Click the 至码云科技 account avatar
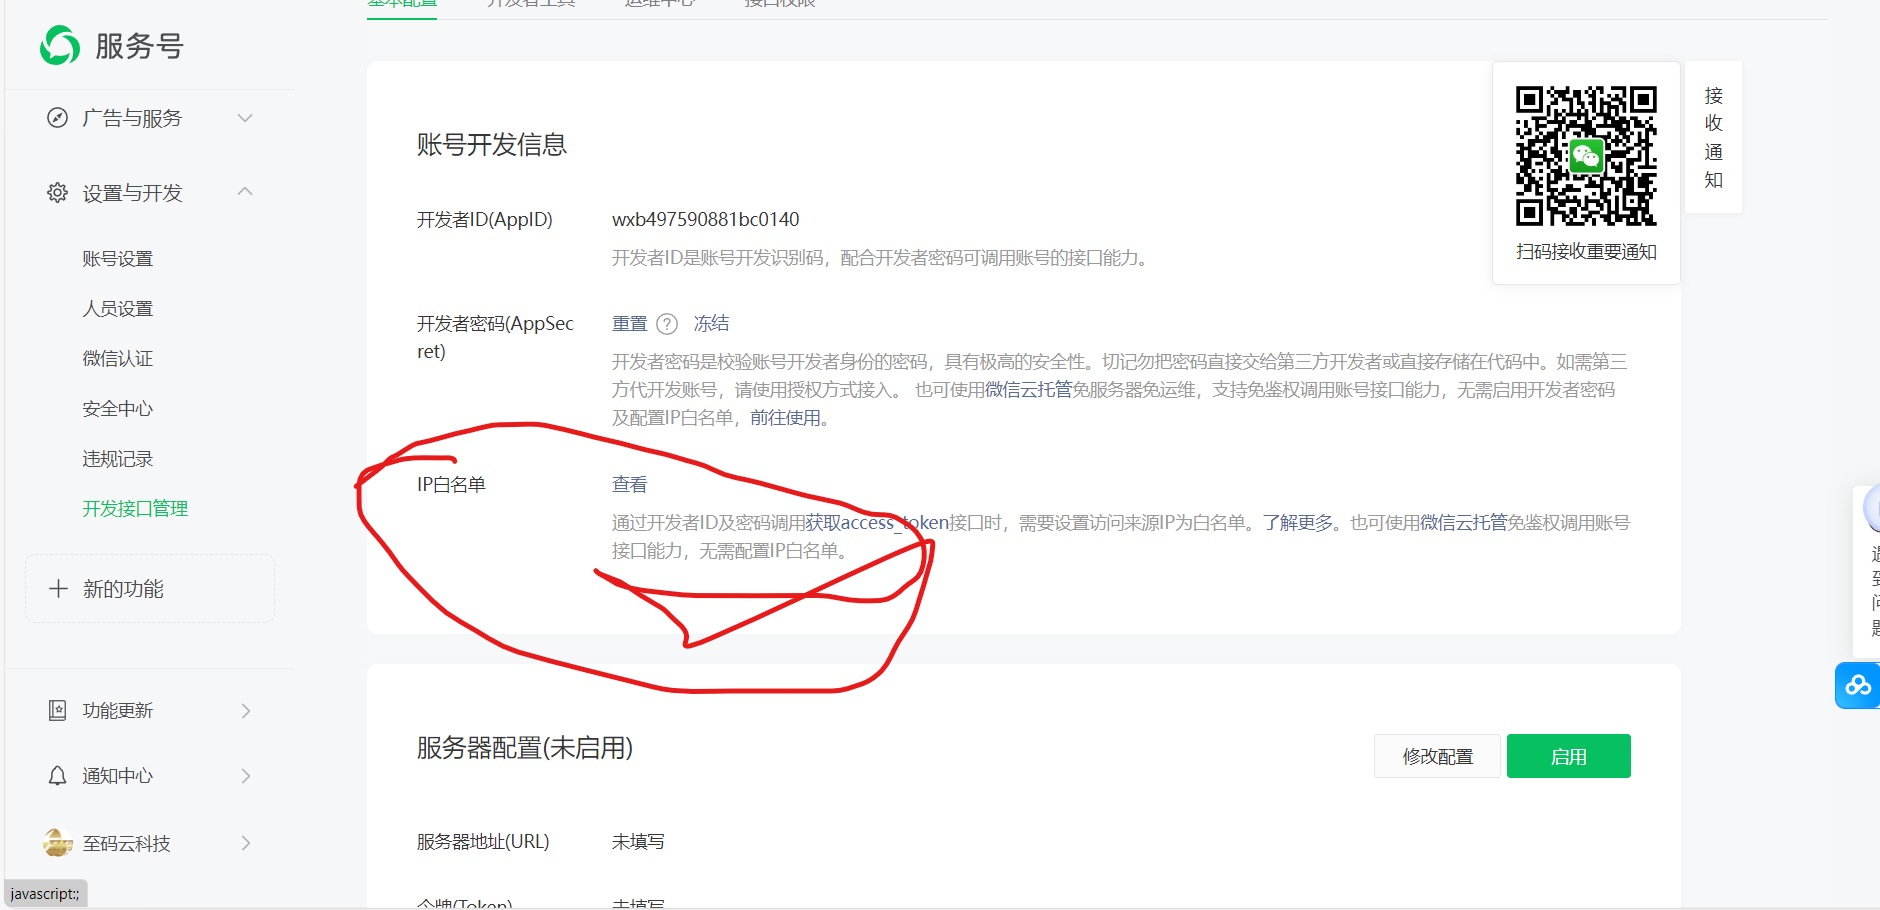1880x910 pixels. [x=58, y=843]
